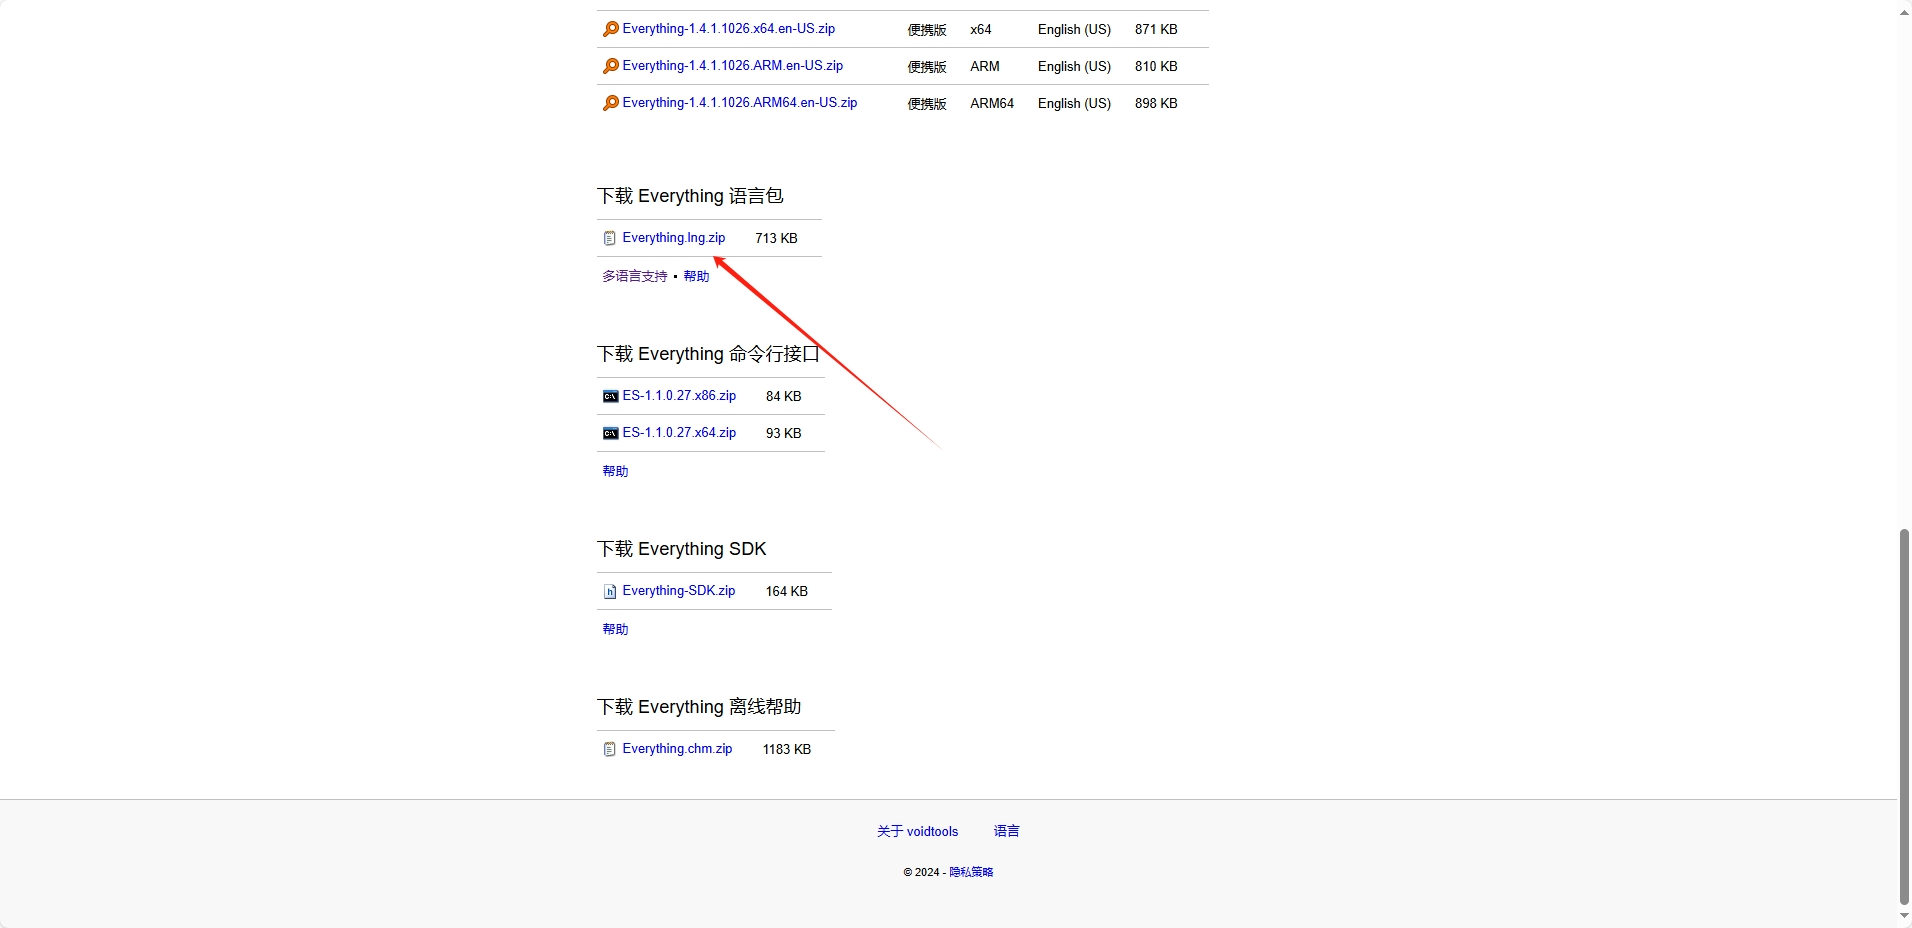
Task: Click the scrollbar down arrow
Action: pos(1904,916)
